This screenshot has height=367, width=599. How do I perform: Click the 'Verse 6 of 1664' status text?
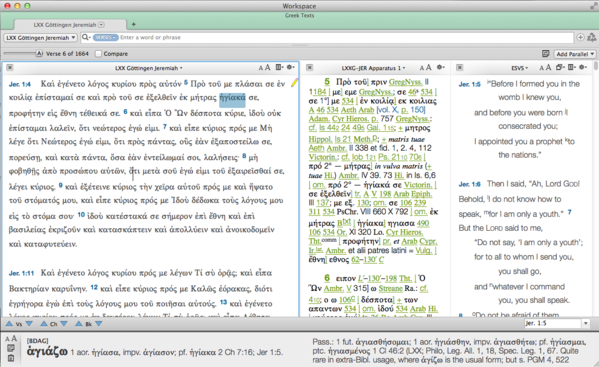pyautogui.click(x=67, y=54)
